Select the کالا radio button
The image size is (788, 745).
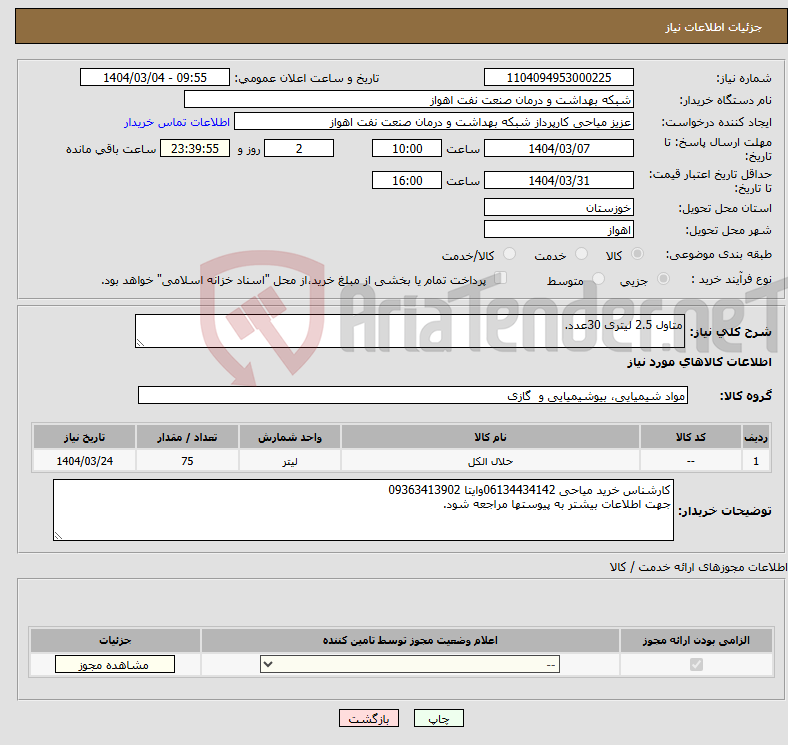click(x=638, y=256)
